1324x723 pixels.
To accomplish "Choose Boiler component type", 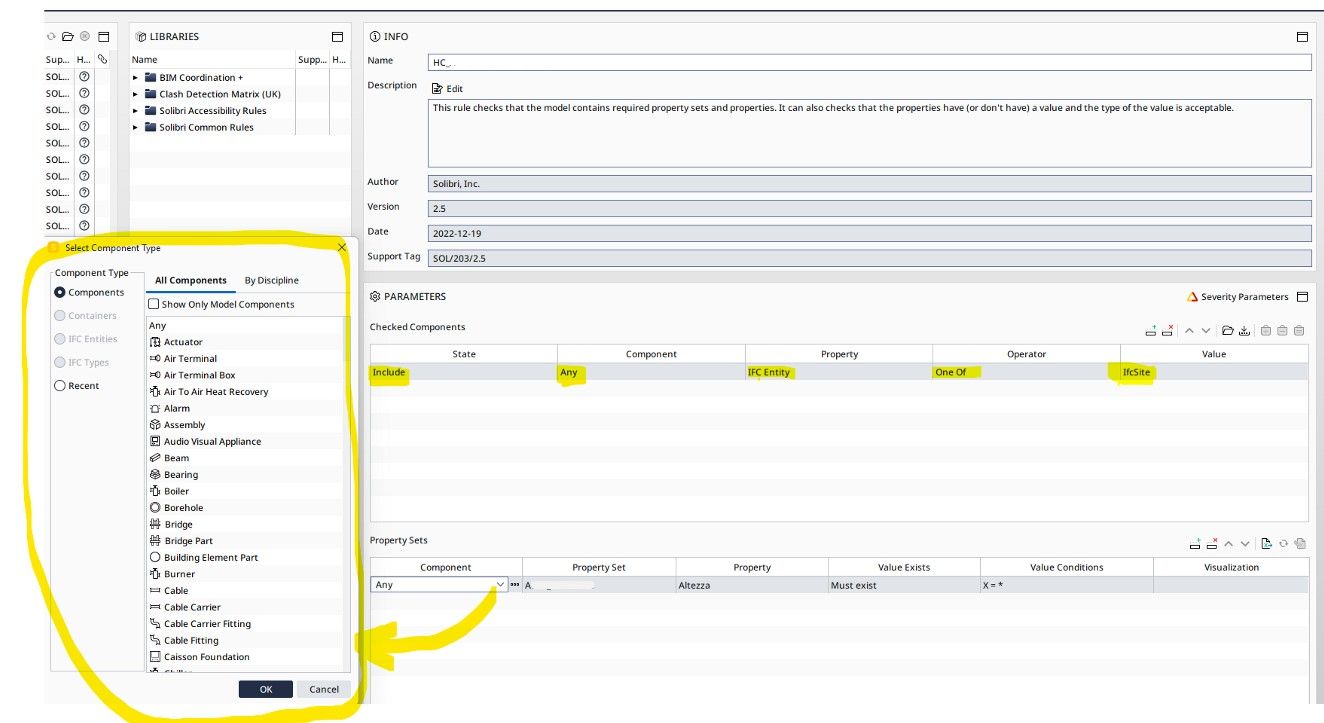I will (x=176, y=491).
